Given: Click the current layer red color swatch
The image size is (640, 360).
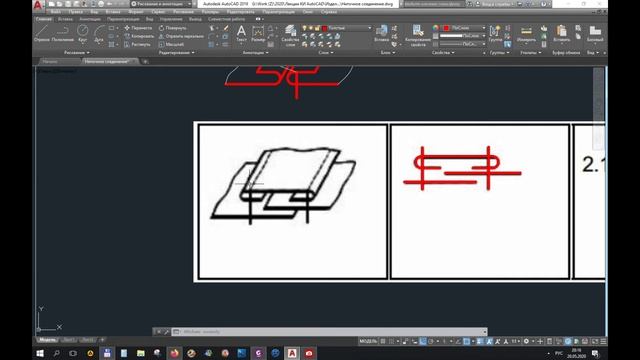Looking at the screenshot, I should pos(324,28).
